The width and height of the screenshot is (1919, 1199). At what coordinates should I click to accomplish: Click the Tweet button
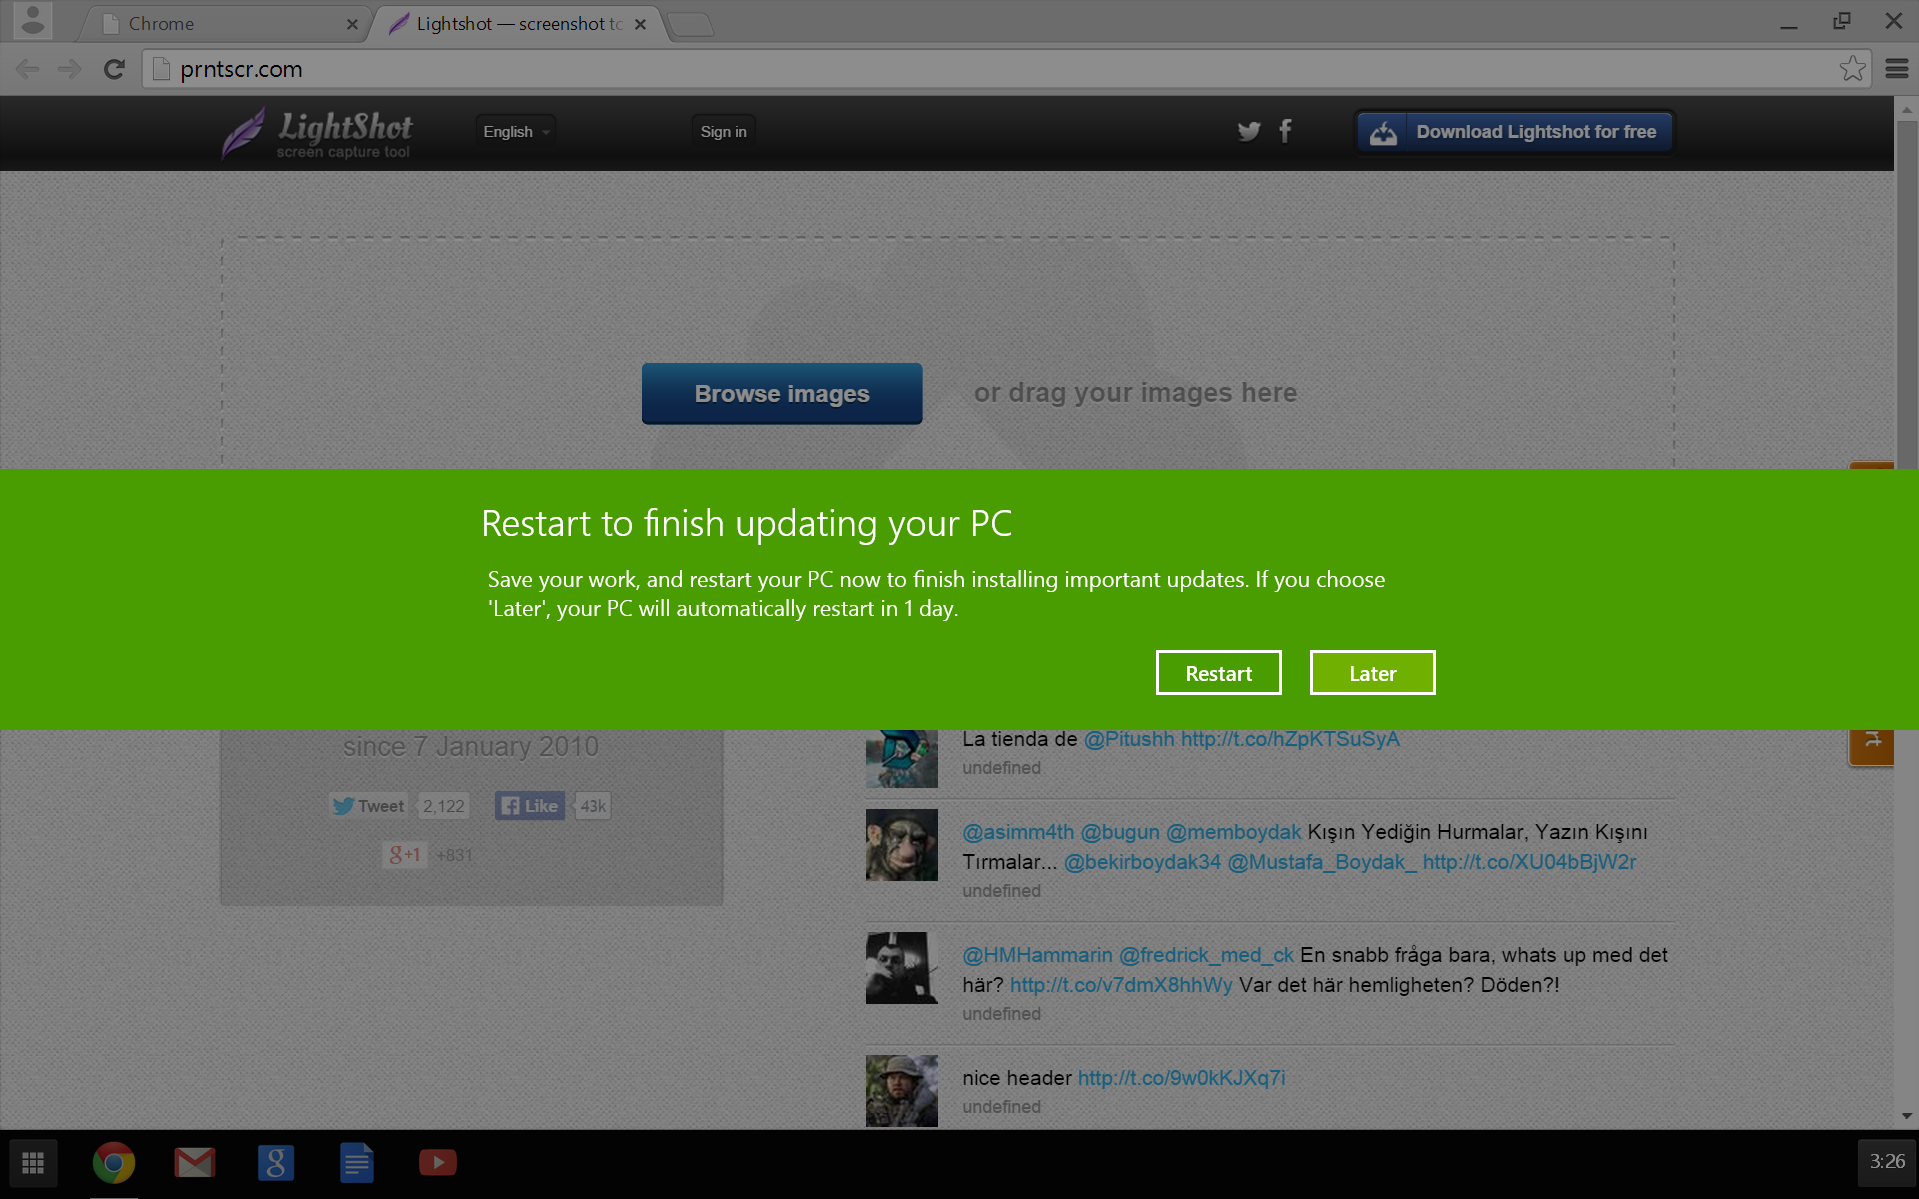click(x=368, y=806)
